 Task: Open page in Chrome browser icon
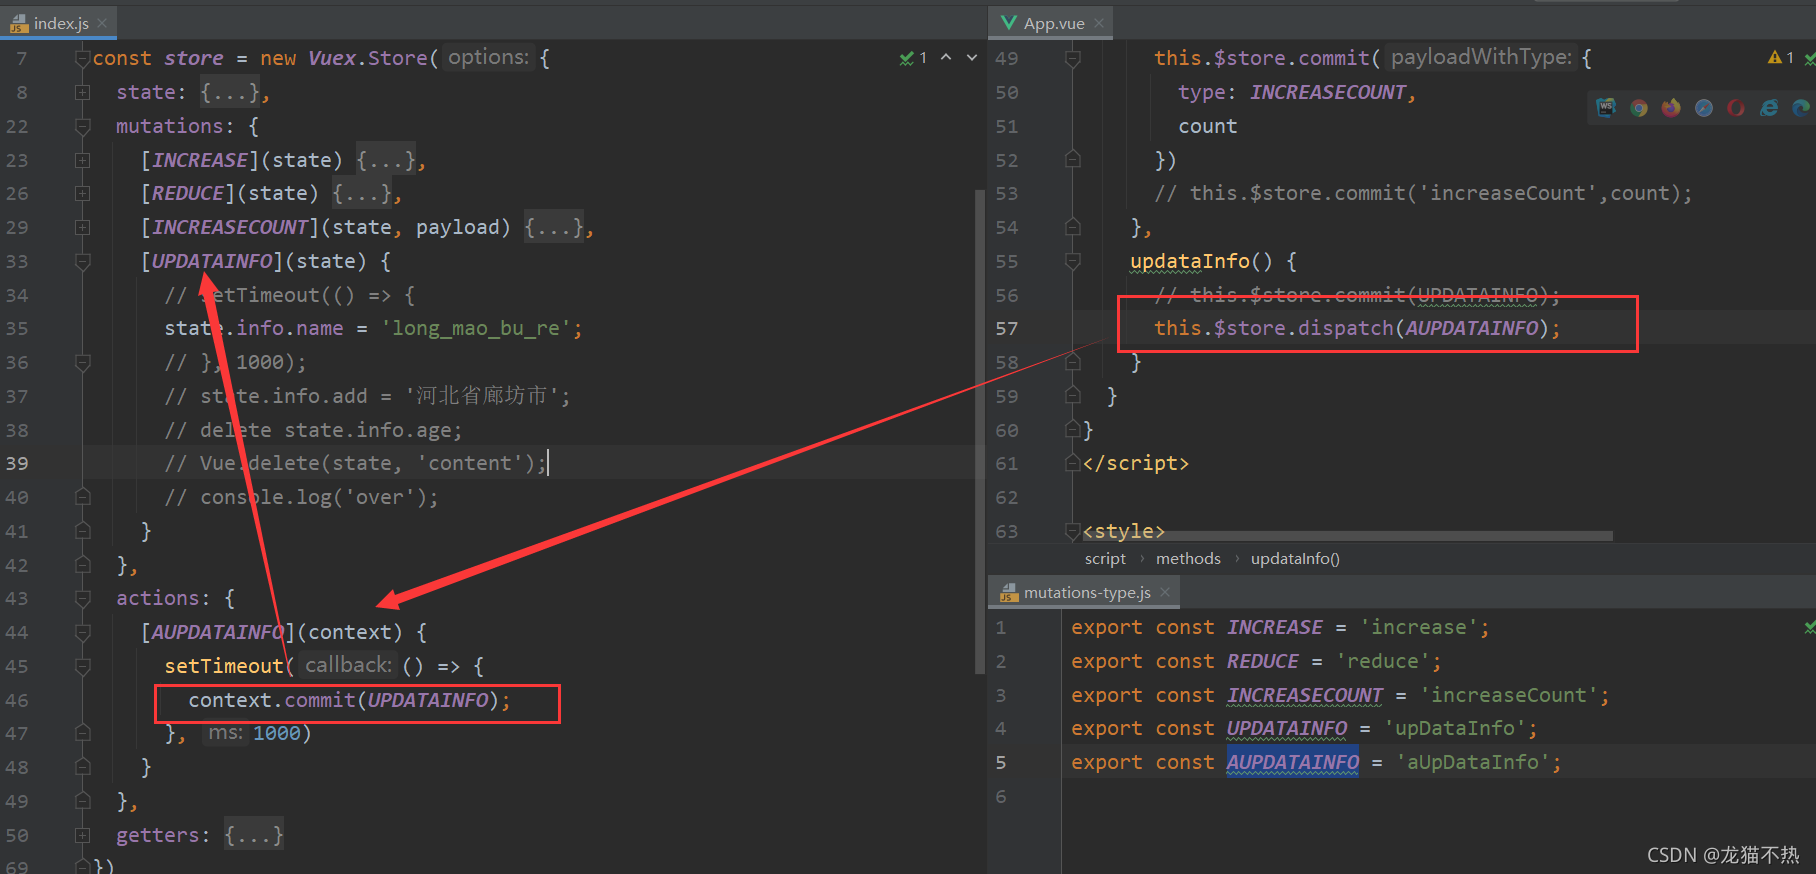click(x=1639, y=108)
